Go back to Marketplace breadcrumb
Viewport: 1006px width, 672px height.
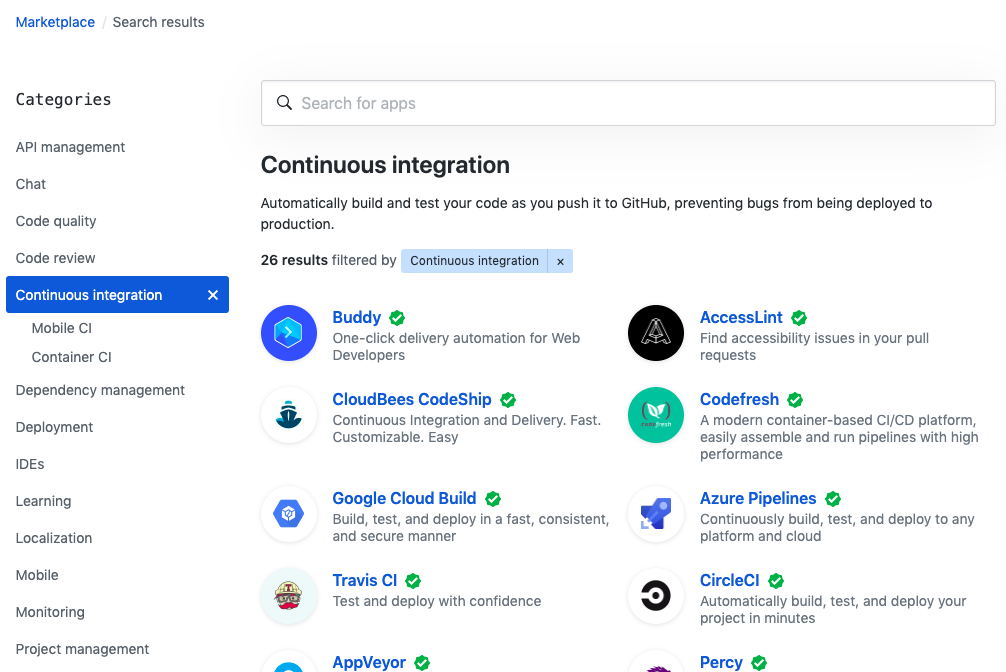55,22
